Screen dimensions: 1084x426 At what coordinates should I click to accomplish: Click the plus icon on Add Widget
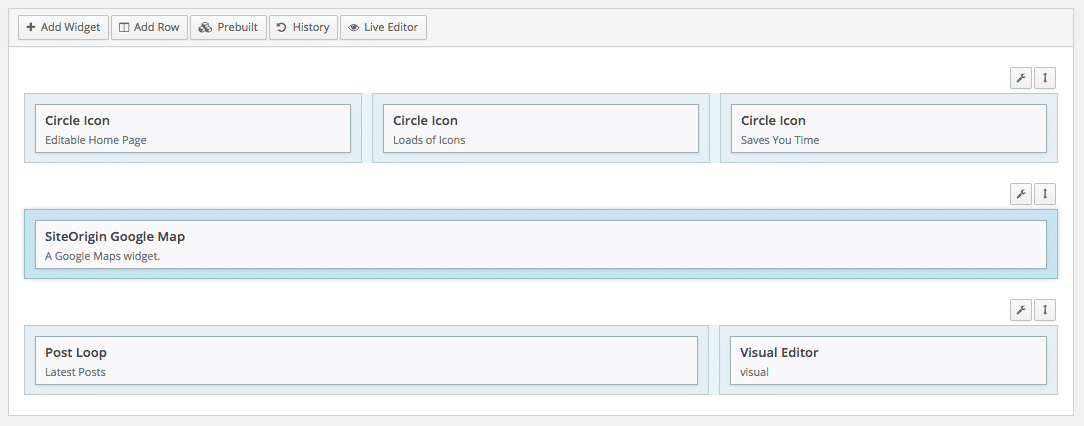point(31,27)
